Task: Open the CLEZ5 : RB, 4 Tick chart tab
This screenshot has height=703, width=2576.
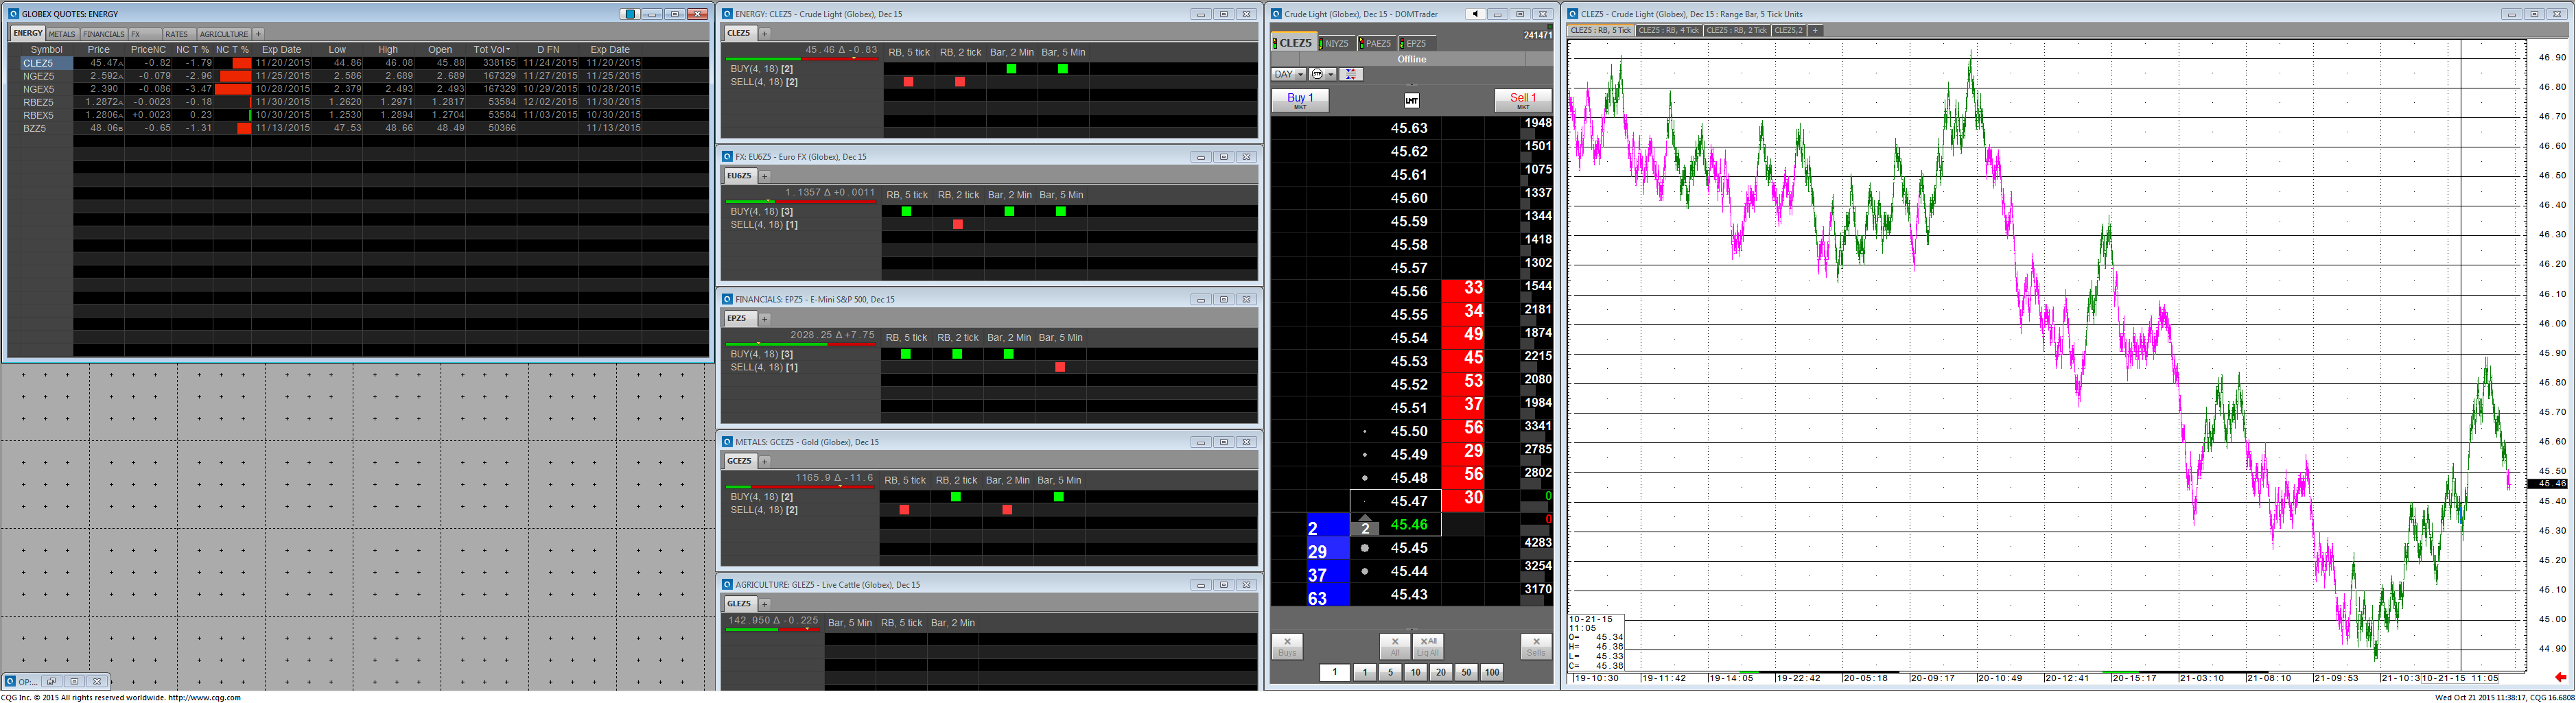Action: pyautogui.click(x=1669, y=31)
